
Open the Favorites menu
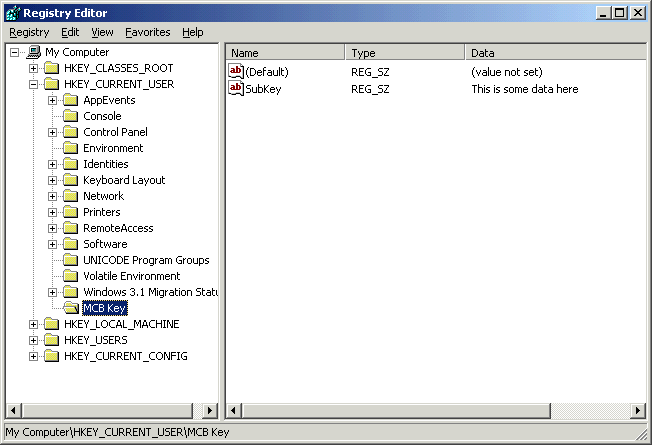[148, 32]
